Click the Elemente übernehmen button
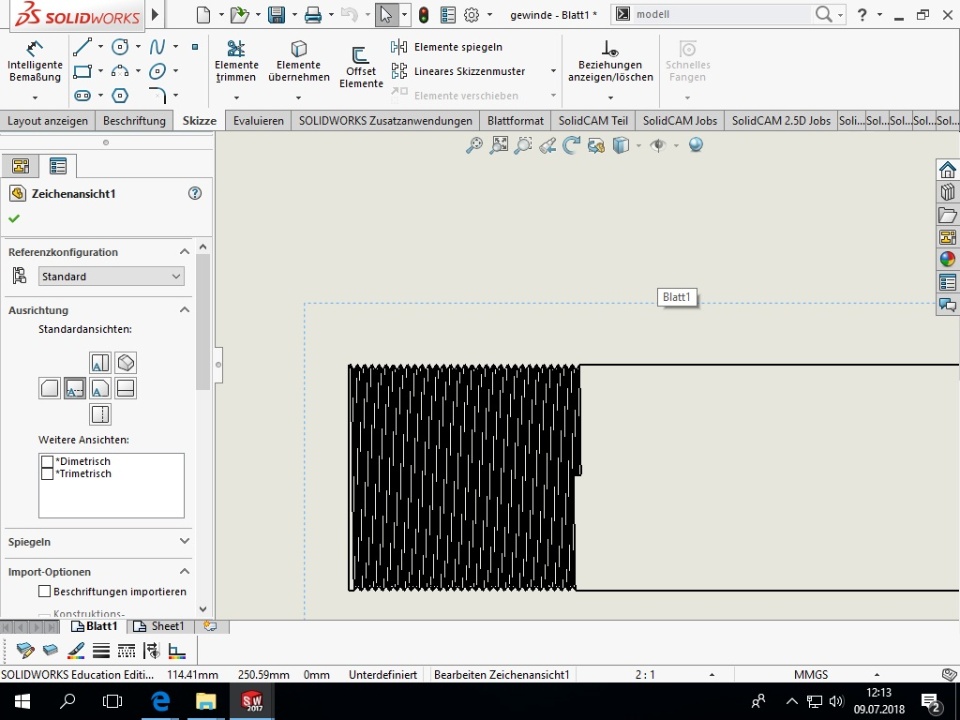 pos(298,61)
